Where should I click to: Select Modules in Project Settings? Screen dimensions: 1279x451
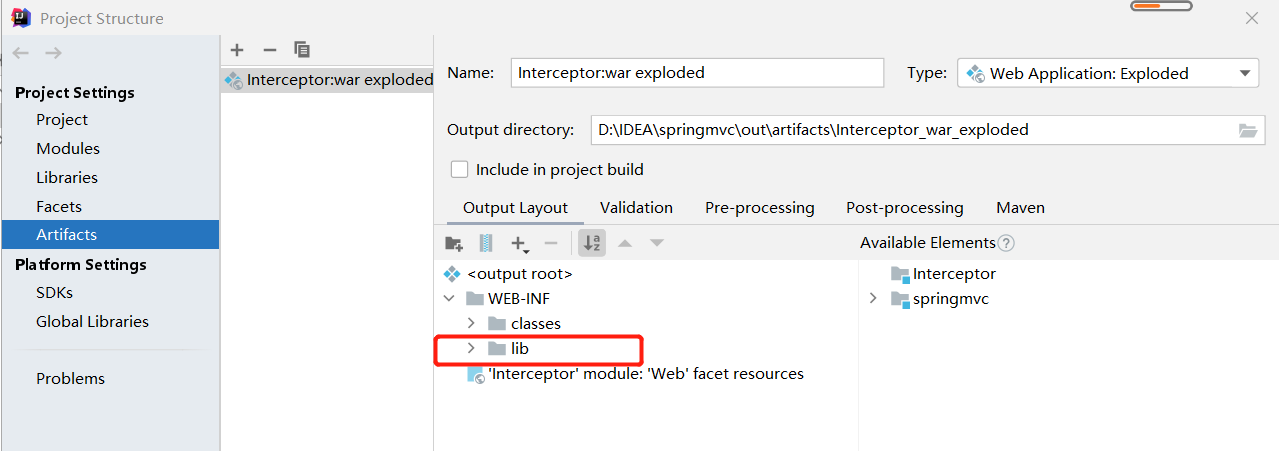point(68,149)
